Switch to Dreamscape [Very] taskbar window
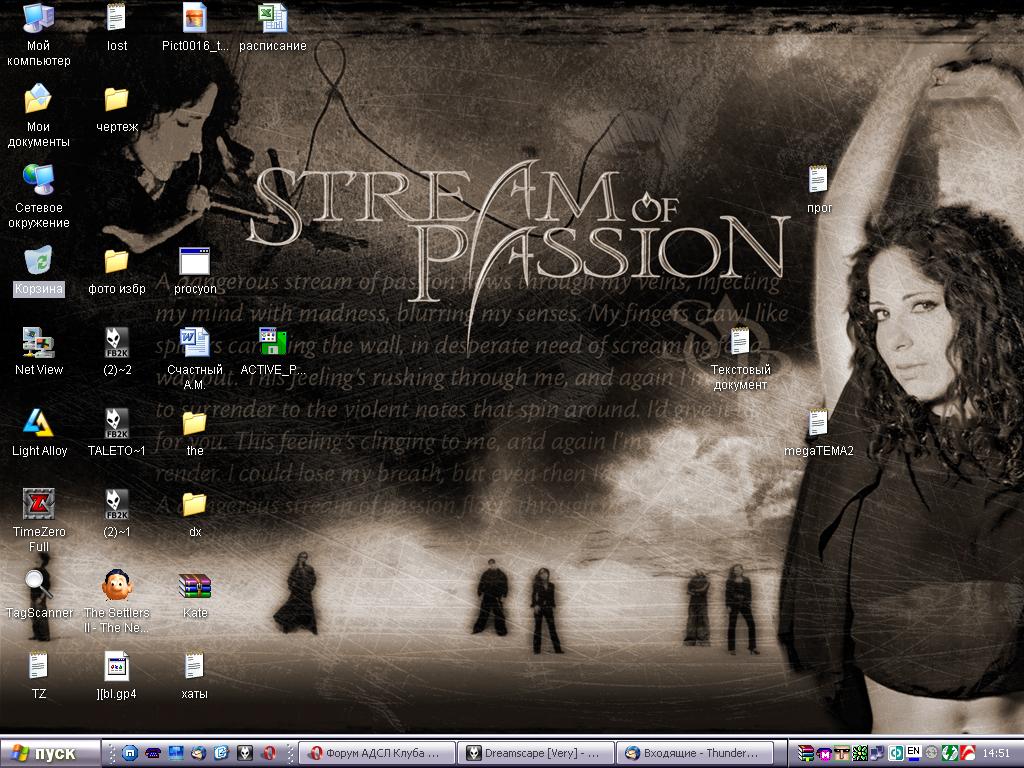This screenshot has height=768, width=1024. tap(534, 753)
